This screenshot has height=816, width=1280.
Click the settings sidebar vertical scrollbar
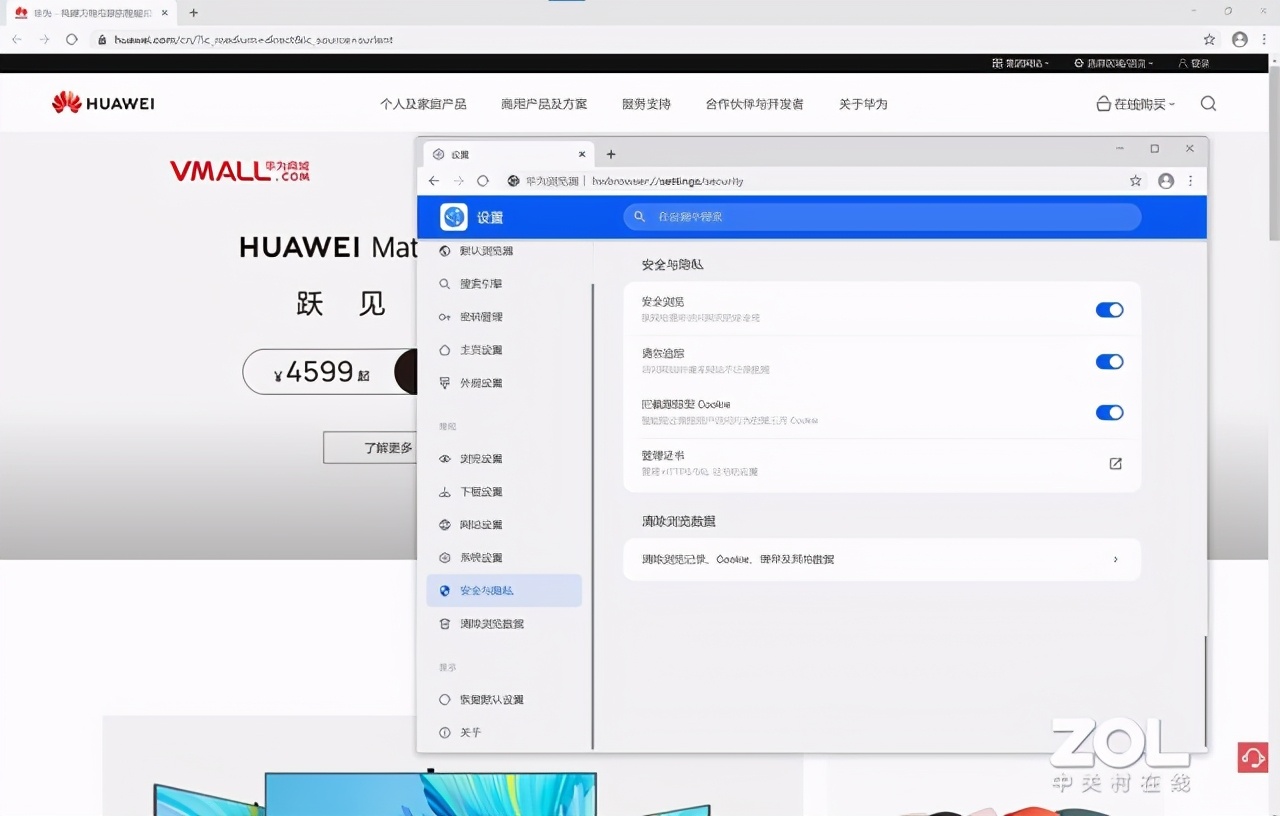(593, 515)
